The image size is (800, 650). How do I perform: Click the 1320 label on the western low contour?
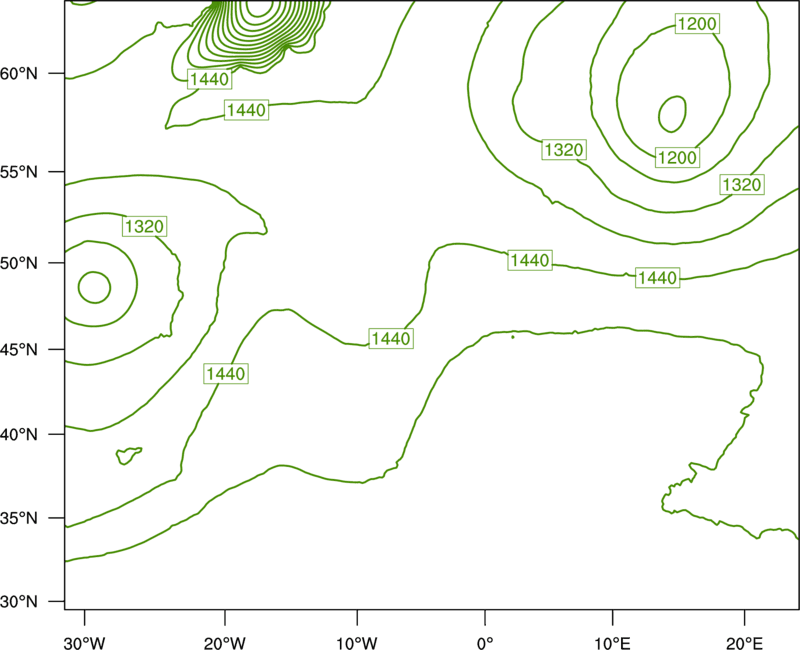(x=144, y=227)
